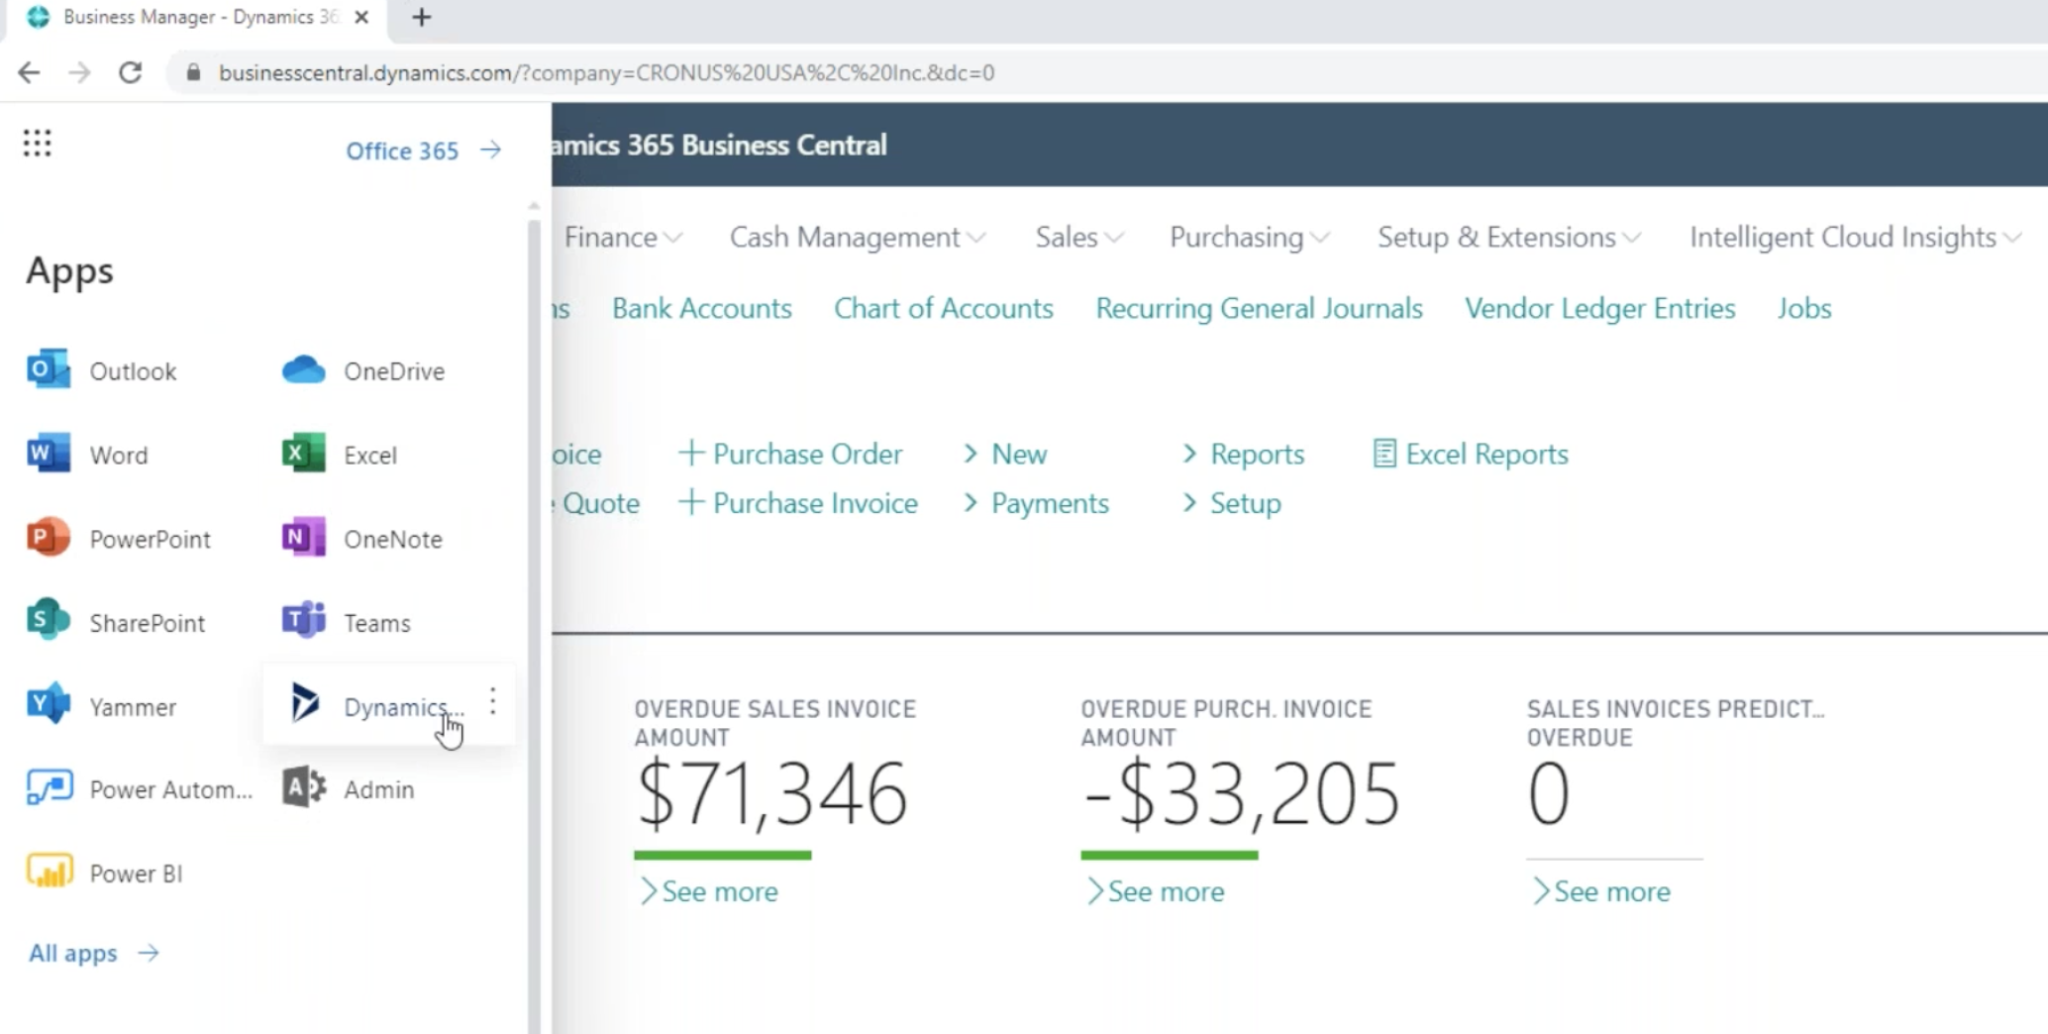Click the Dynamics 365 Business Central title
The image size is (2048, 1034).
(x=719, y=145)
